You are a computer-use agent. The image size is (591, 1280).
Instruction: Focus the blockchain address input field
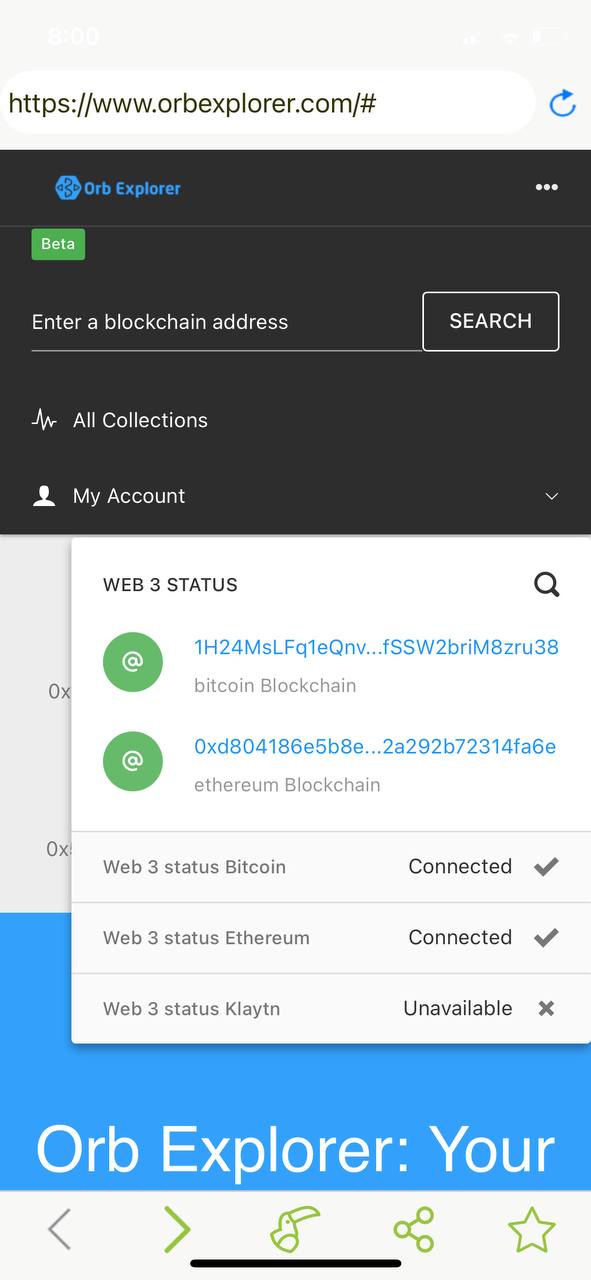coord(226,322)
